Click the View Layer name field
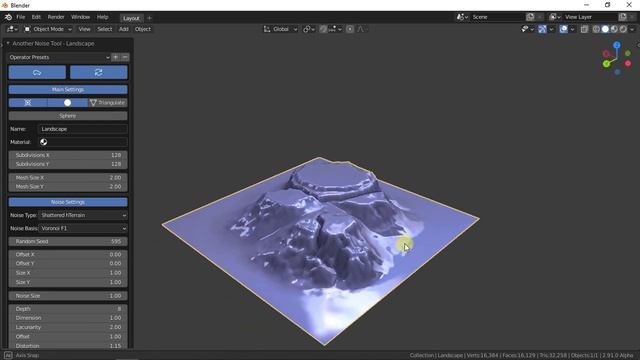 click(x=590, y=17)
